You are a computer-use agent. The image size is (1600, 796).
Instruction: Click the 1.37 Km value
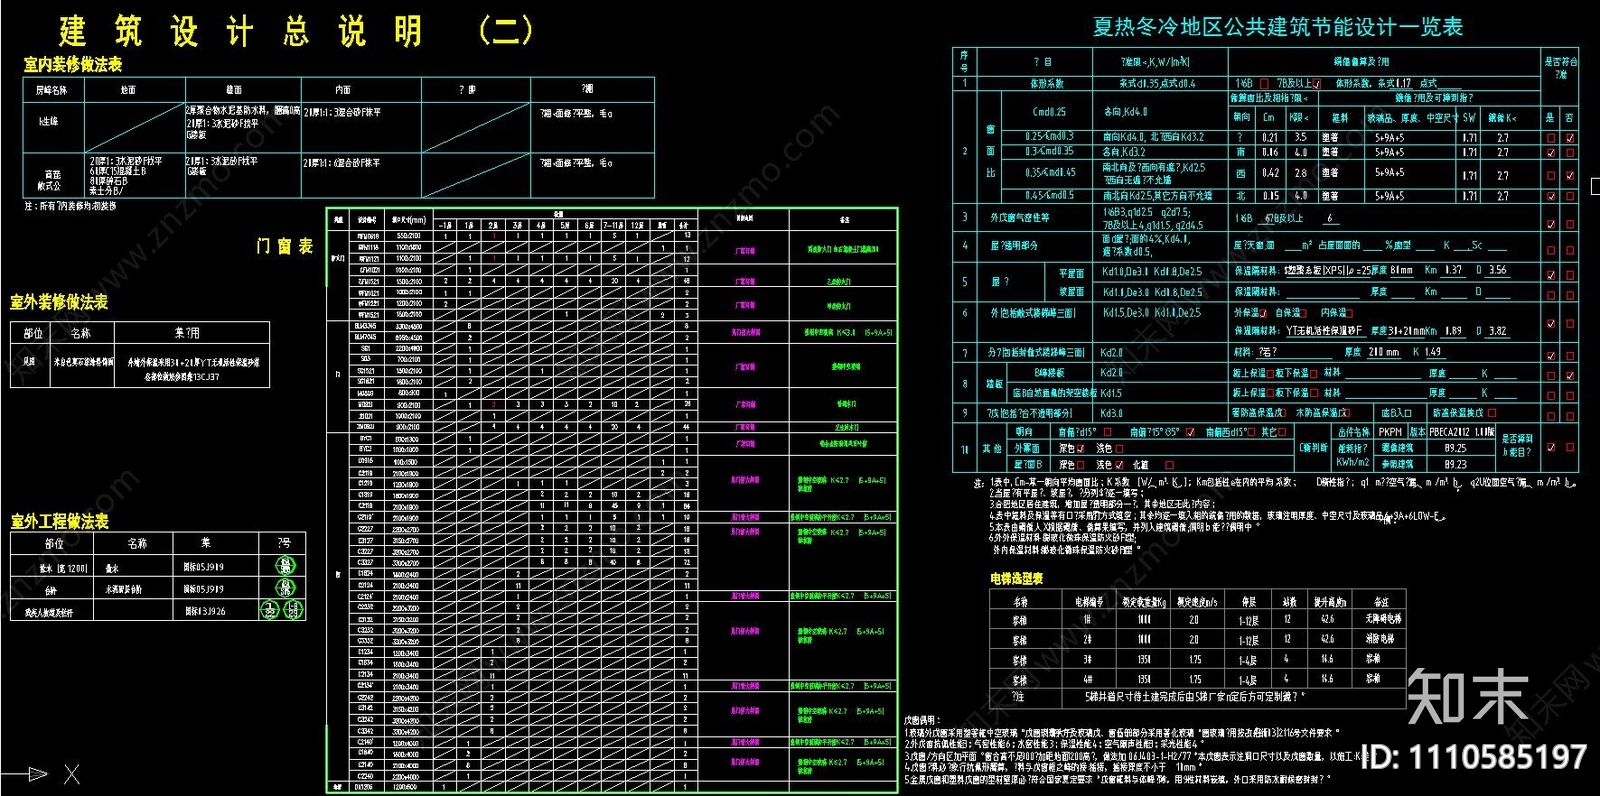pos(1453,270)
